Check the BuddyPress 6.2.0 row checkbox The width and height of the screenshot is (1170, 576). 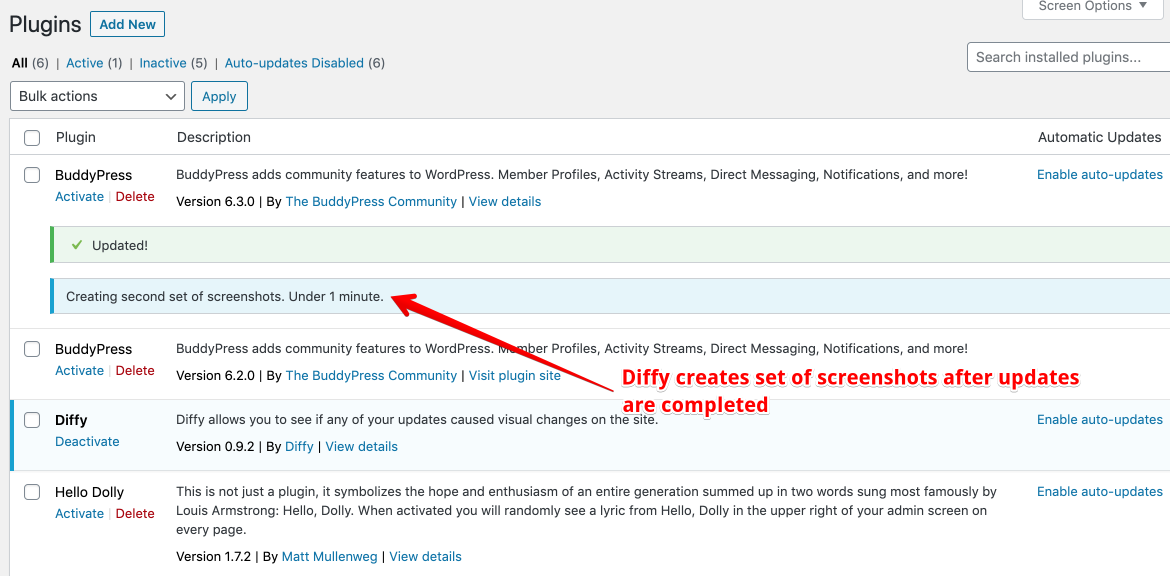coord(32,349)
